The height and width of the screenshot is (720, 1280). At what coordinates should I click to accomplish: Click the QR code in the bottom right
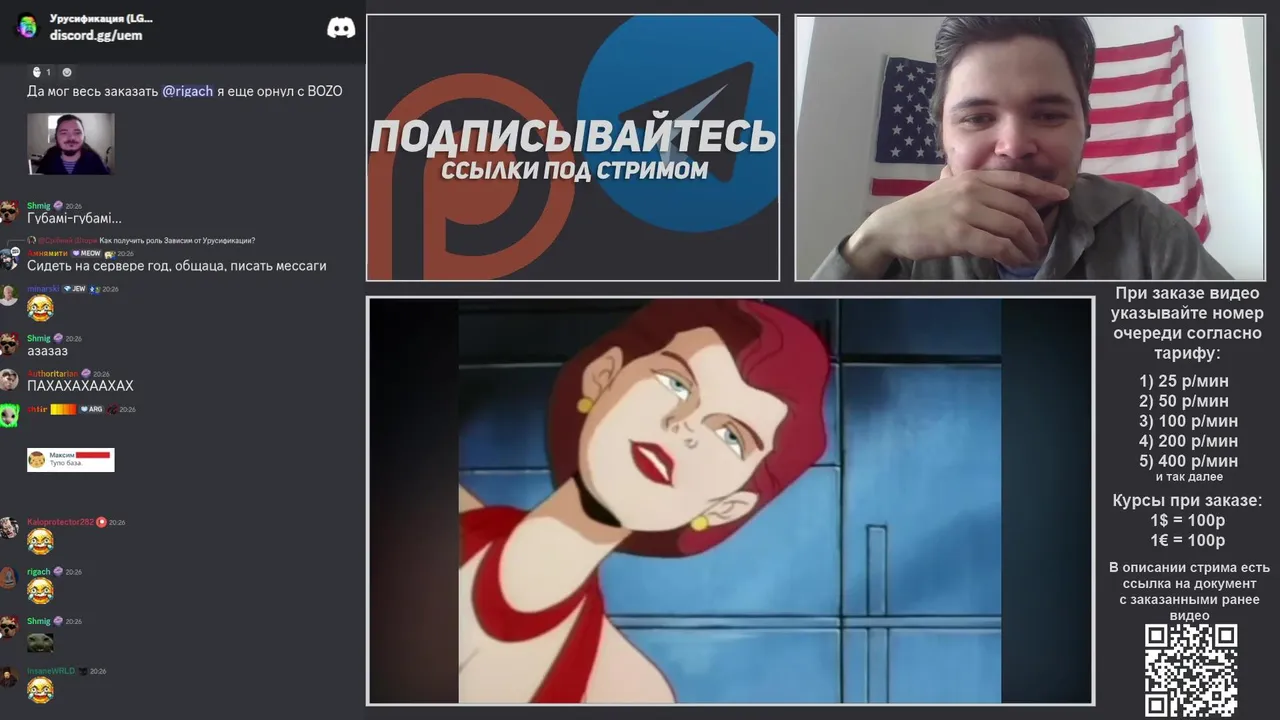(1191, 670)
